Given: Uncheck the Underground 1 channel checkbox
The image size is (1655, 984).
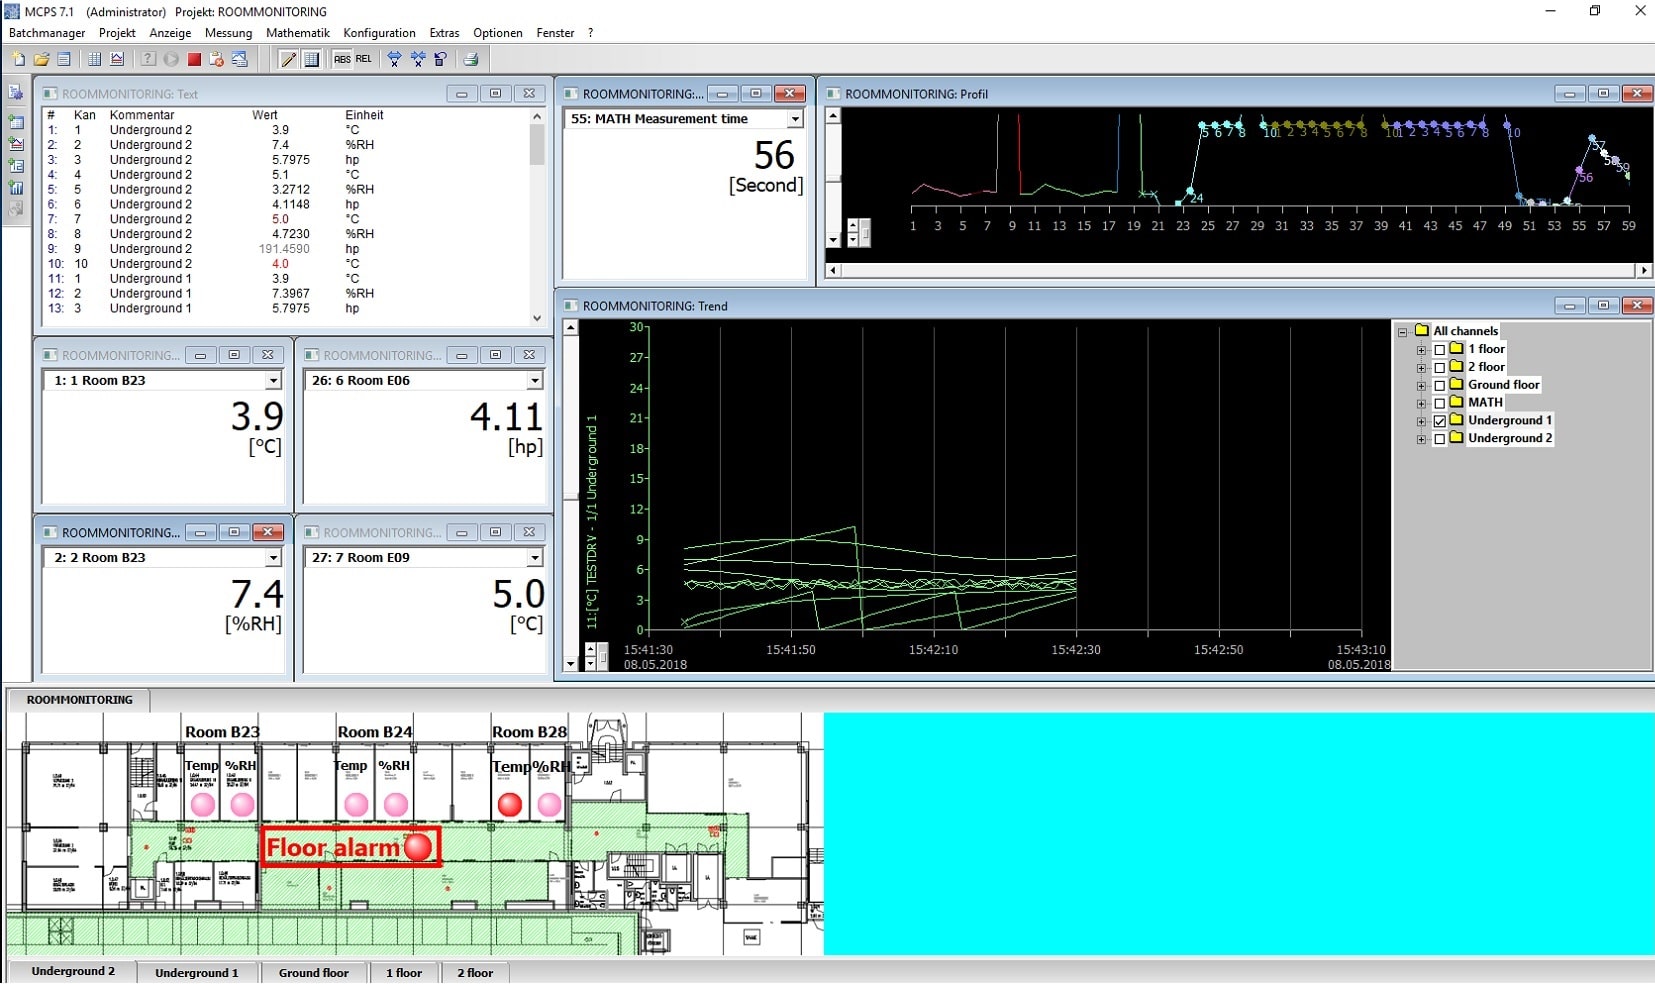Looking at the screenshot, I should pyautogui.click(x=1440, y=420).
